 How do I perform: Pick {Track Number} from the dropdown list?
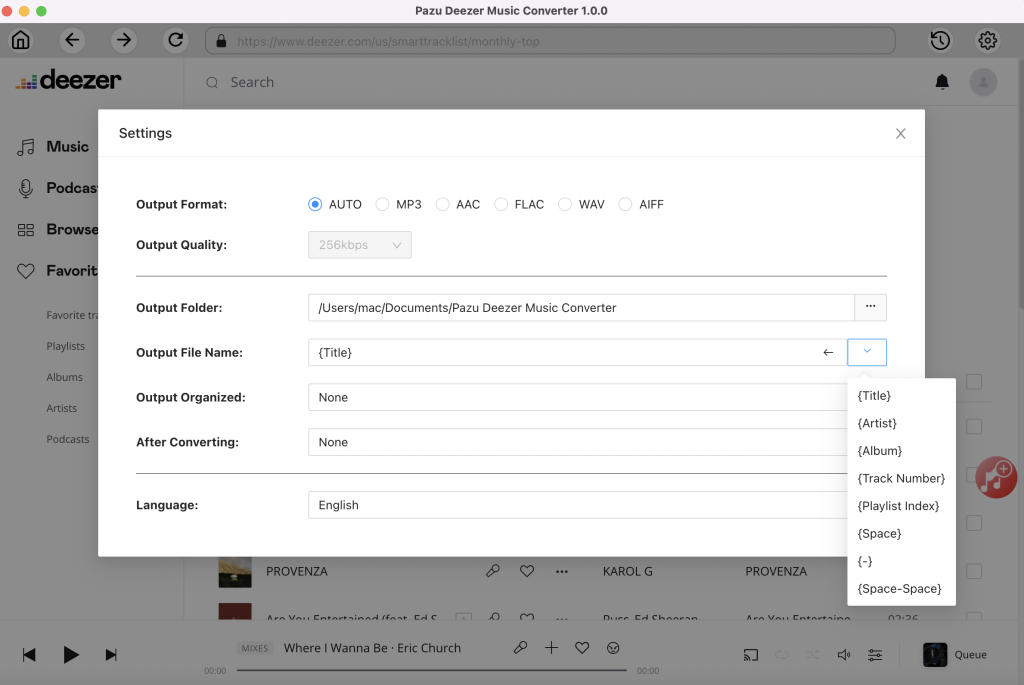(900, 478)
